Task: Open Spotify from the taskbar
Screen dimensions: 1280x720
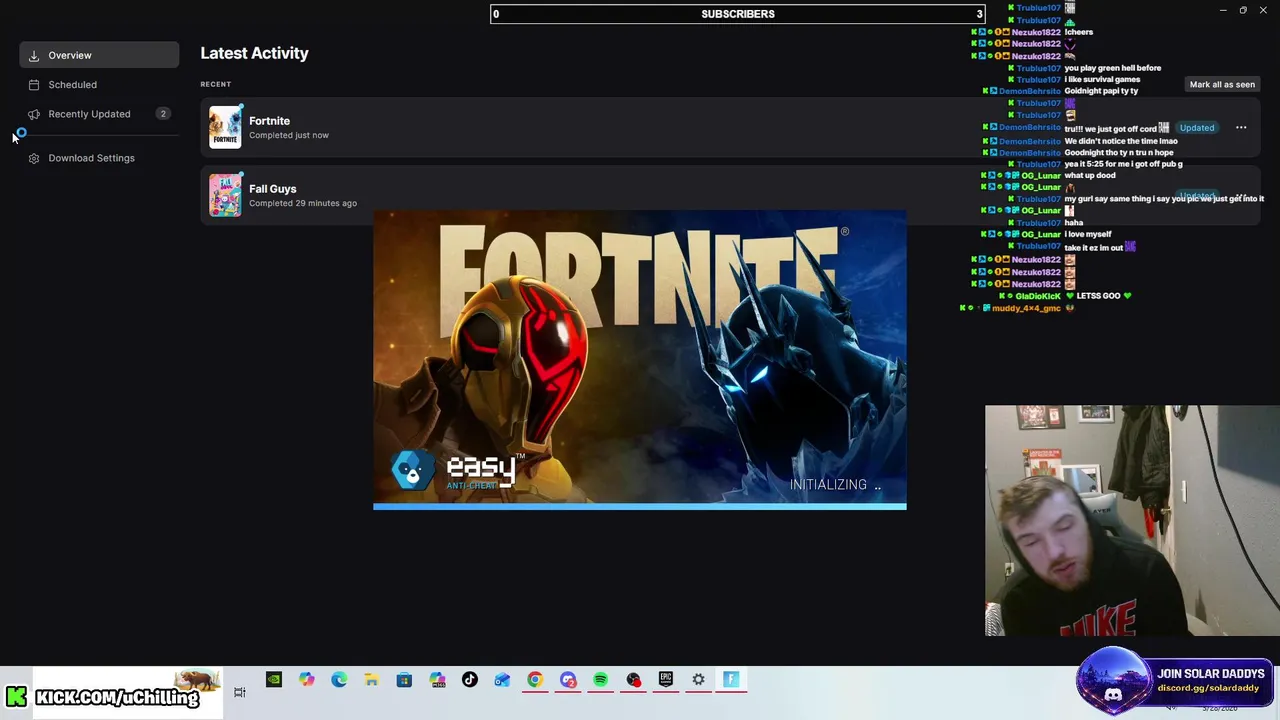Action: click(x=600, y=680)
